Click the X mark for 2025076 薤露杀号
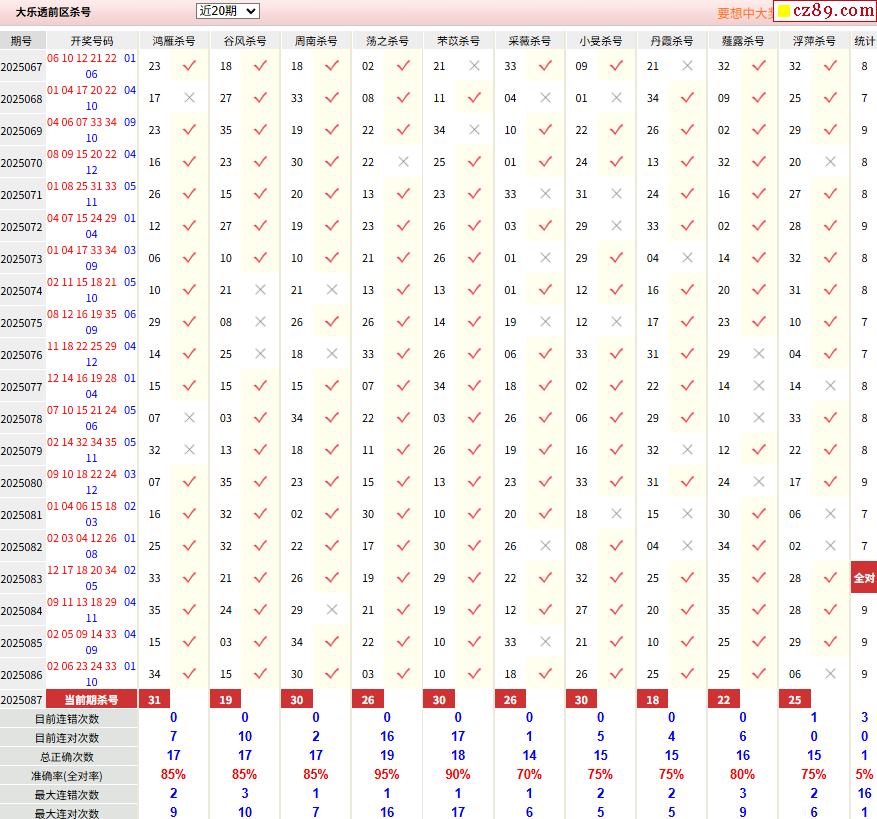877x819 pixels. [x=758, y=354]
